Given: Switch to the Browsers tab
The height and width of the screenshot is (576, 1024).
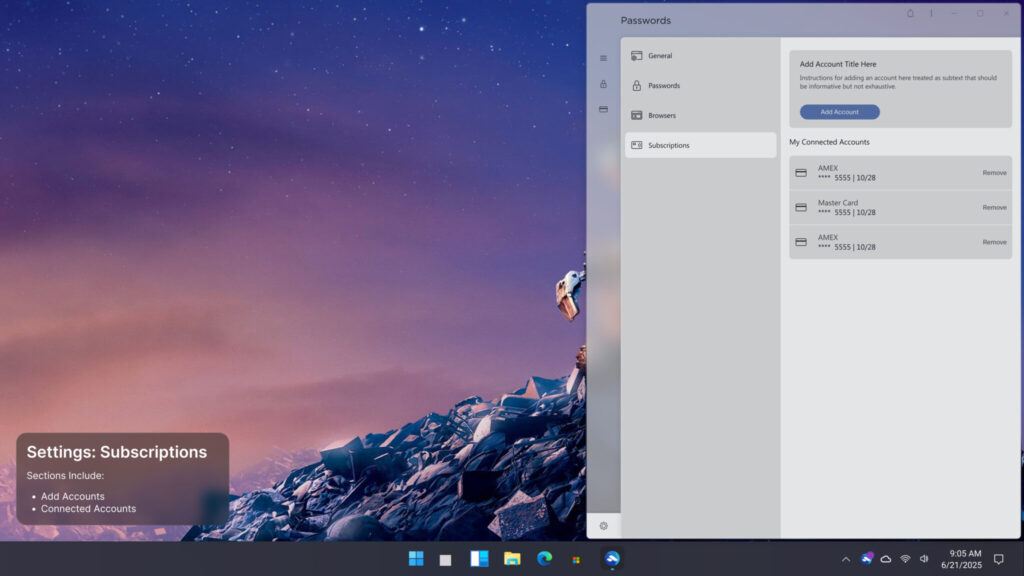Looking at the screenshot, I should click(x=699, y=115).
